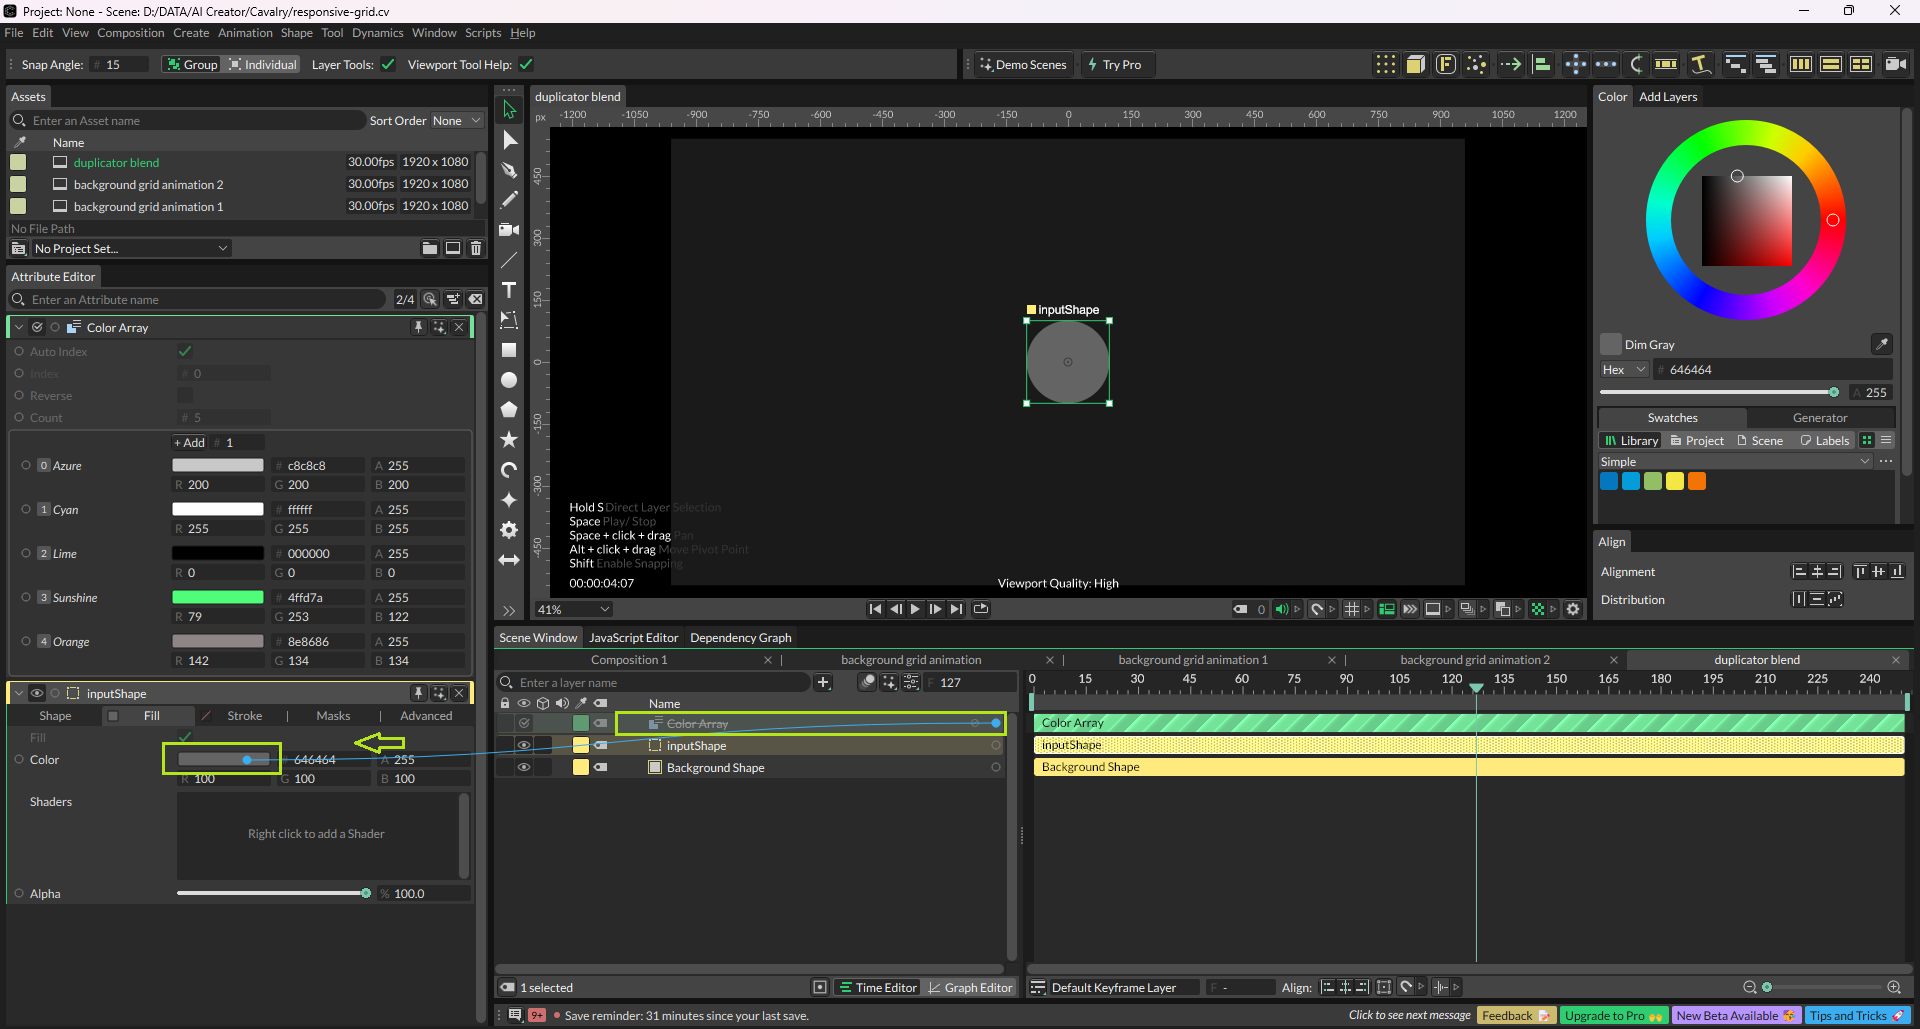Click the color eyedropper icon
This screenshot has height=1029, width=1920.
click(1881, 344)
